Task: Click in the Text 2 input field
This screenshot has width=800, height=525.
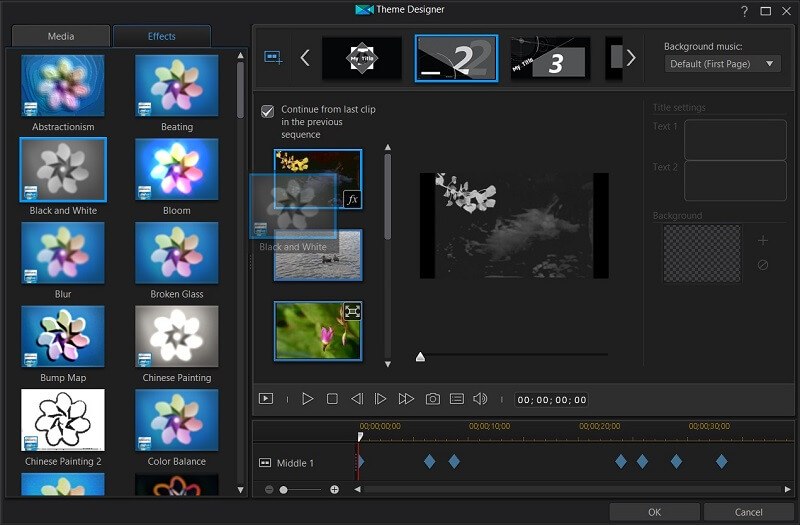Action: [x=735, y=181]
